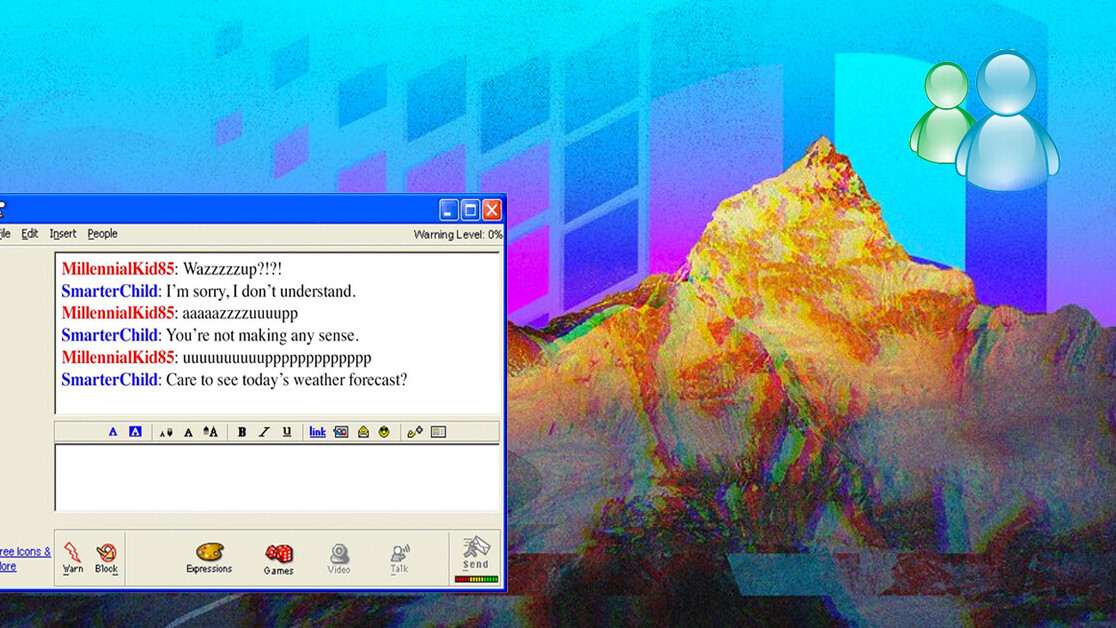The height and width of the screenshot is (628, 1116).
Task: Insert a hyperlink using the link button
Action: coord(317,432)
